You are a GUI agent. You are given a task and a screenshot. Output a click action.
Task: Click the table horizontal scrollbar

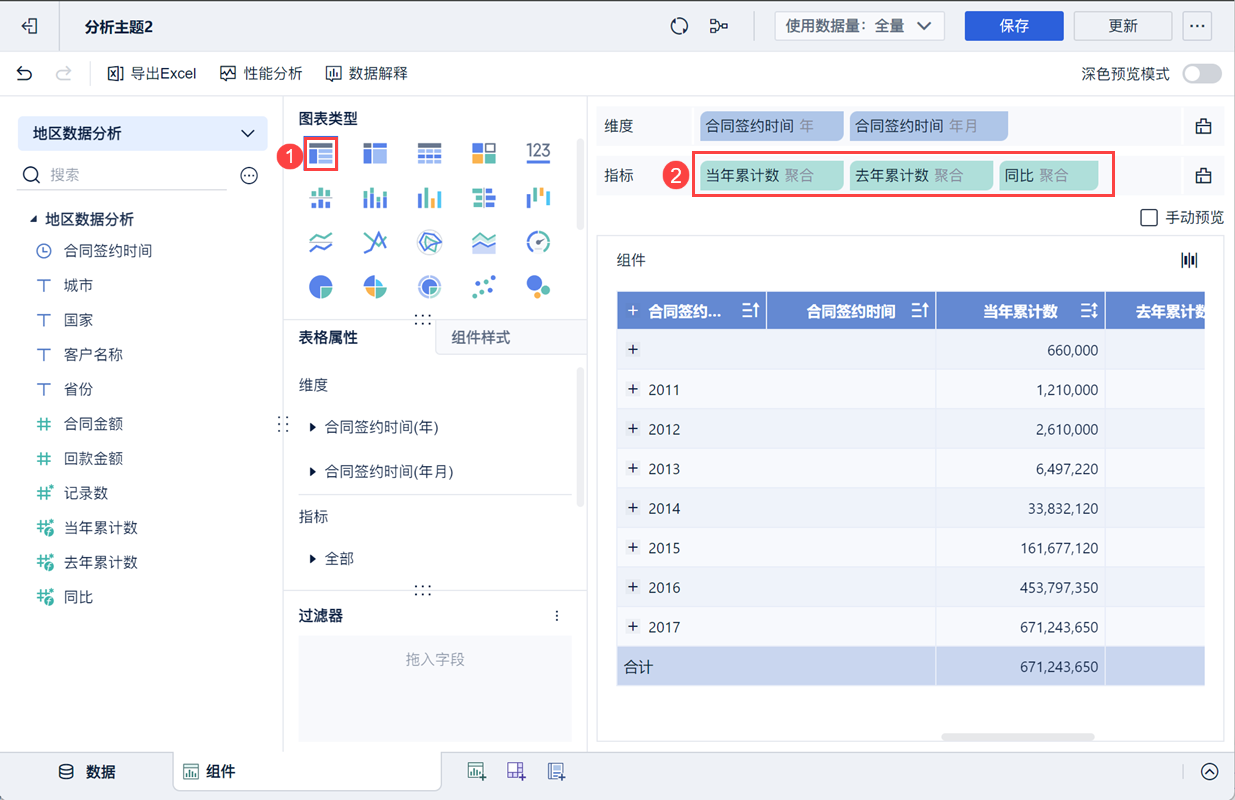click(x=1017, y=738)
